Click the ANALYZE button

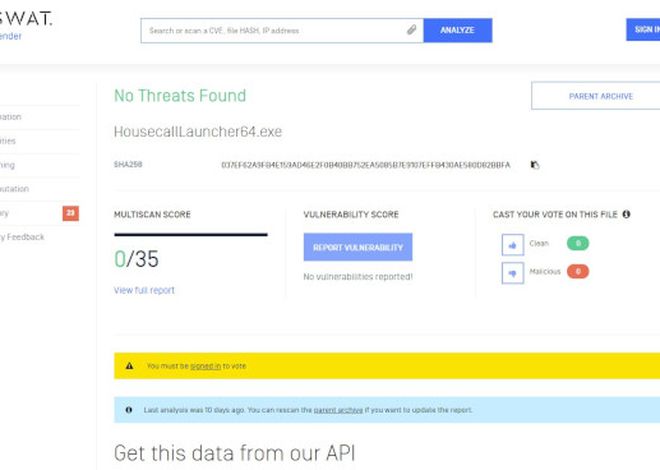click(x=458, y=30)
